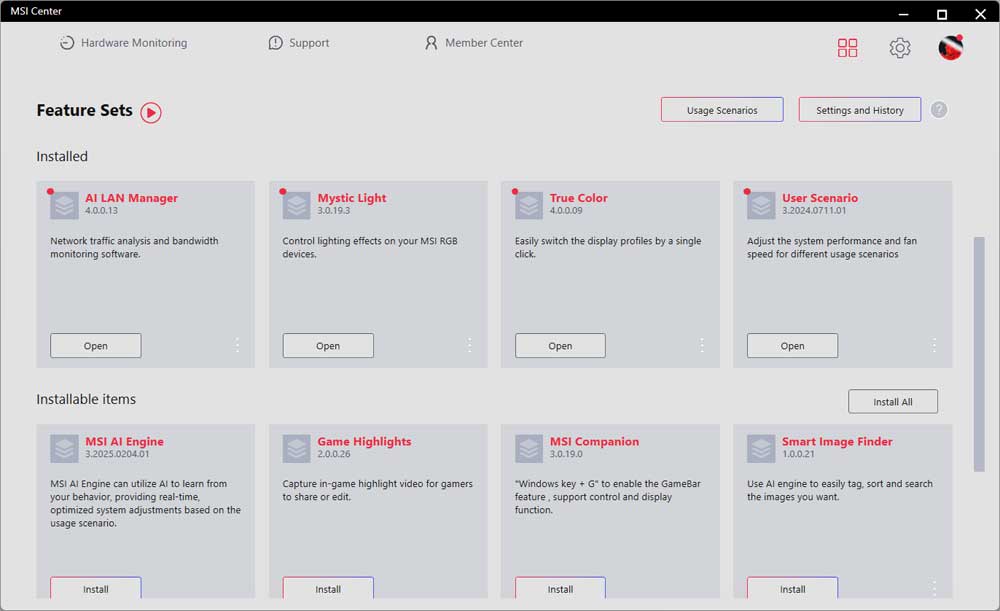1000x611 pixels.
Task: Open Mystic Light
Action: tap(328, 346)
